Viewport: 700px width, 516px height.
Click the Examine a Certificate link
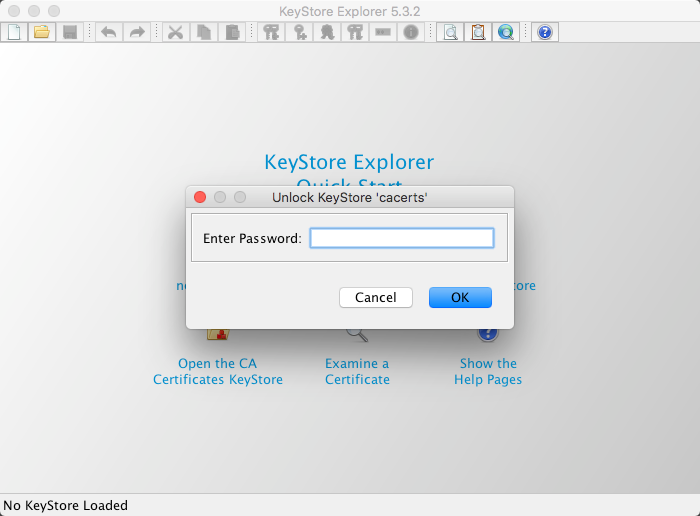click(x=357, y=371)
